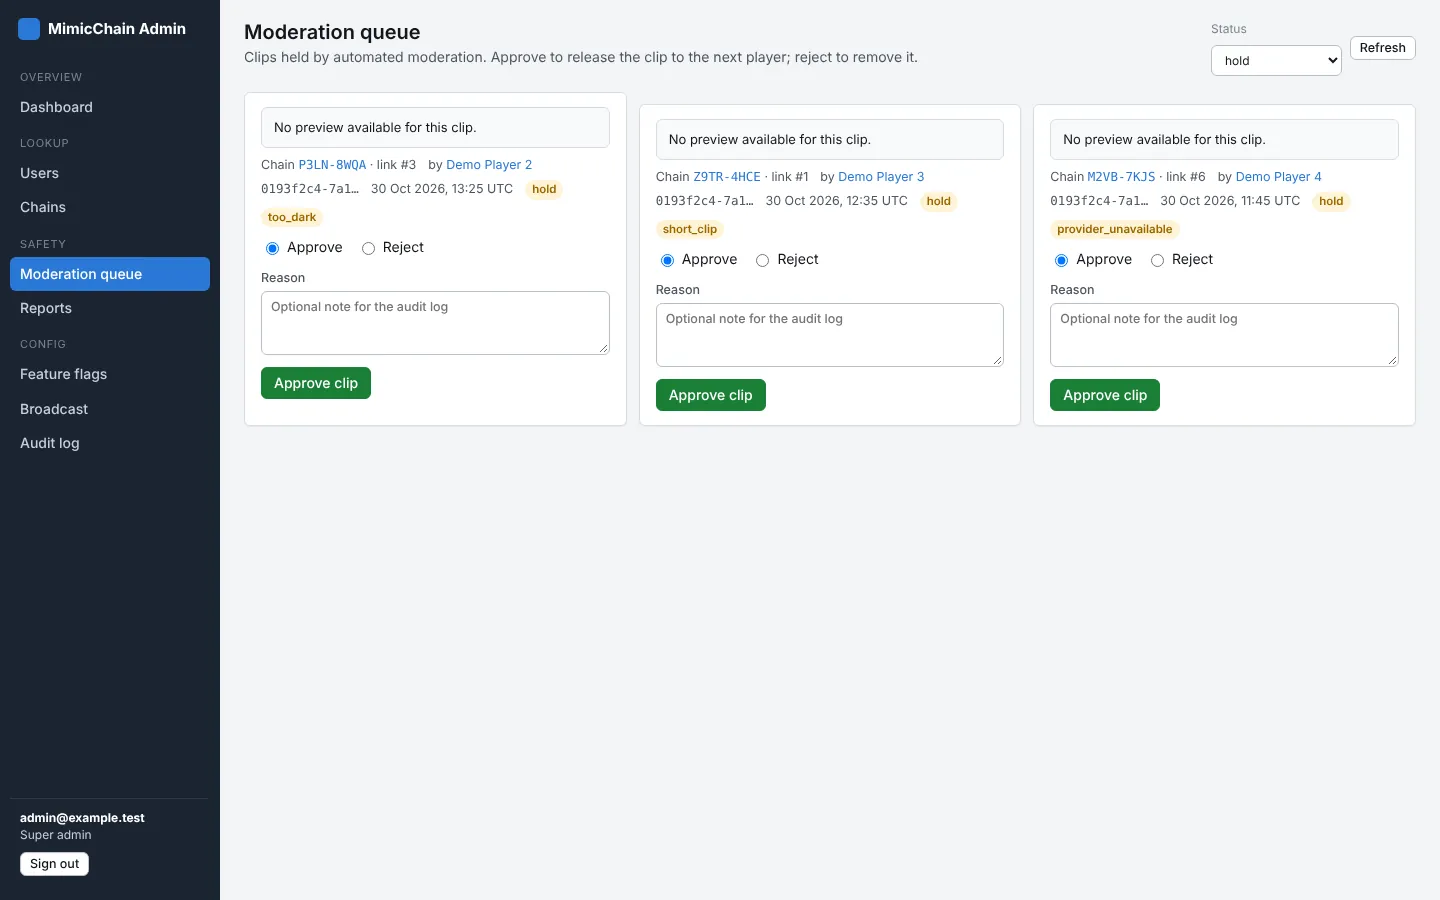The width and height of the screenshot is (1440, 900).
Task: Click the hold badge on Demo Player 3 clip
Action: coord(939,201)
